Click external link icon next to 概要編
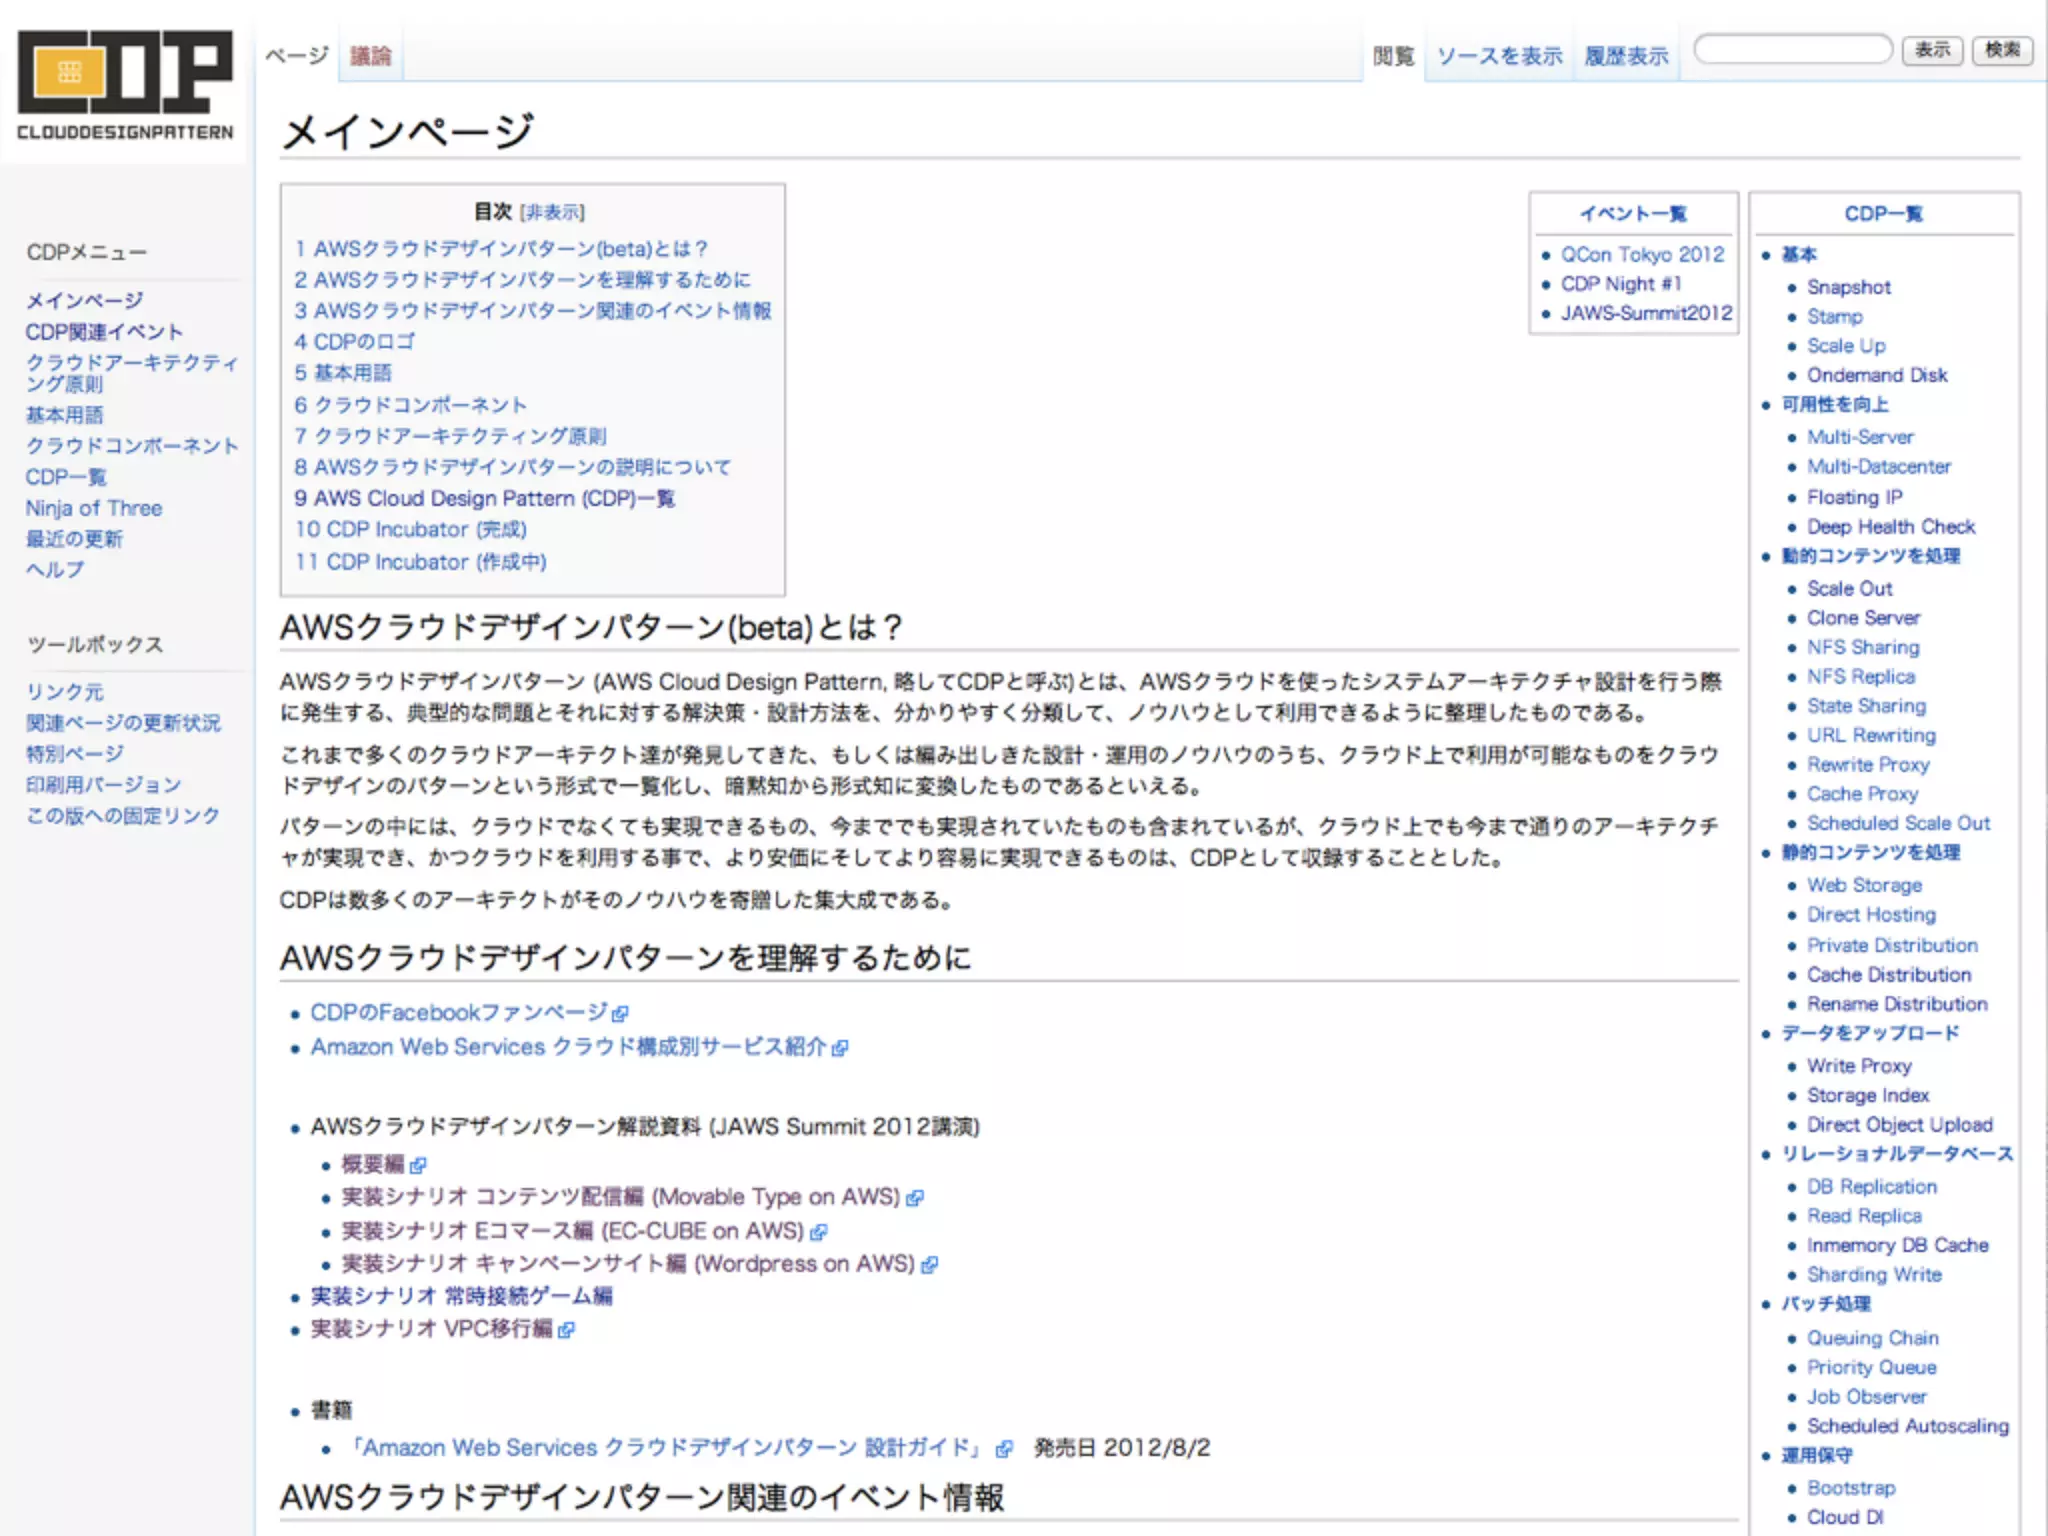The image size is (2048, 1536). pos(418,1165)
